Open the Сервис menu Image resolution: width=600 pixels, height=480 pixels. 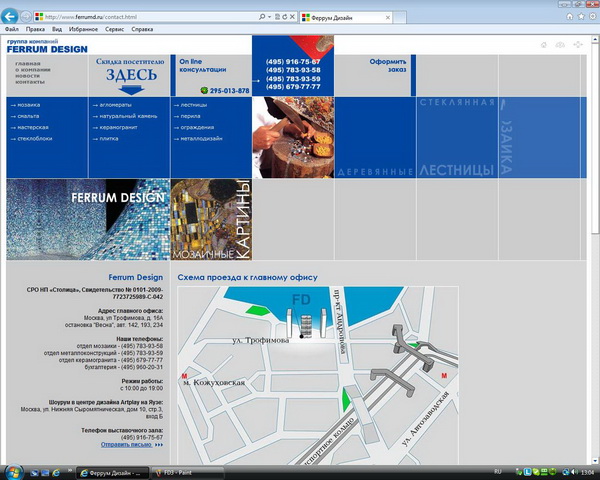[114, 29]
